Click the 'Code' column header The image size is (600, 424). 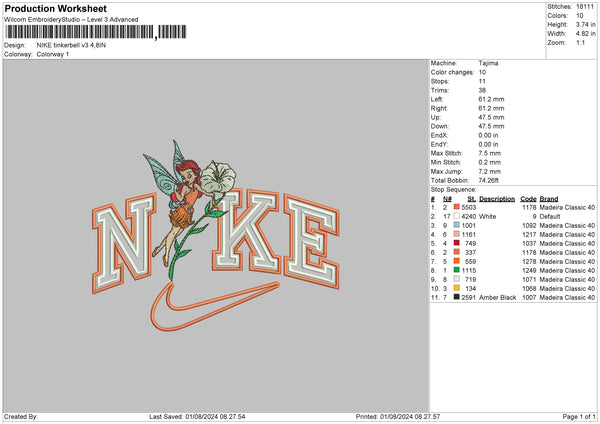click(x=528, y=199)
